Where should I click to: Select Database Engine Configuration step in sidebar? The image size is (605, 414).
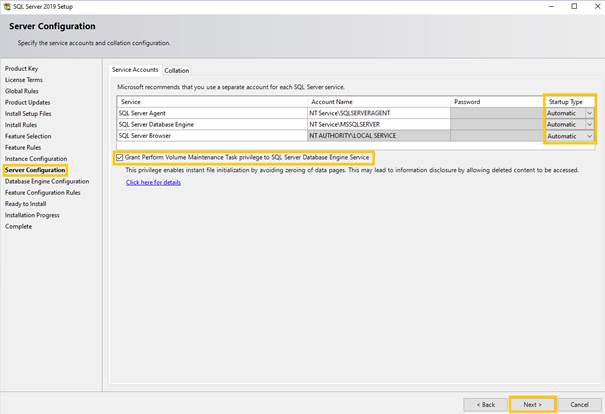47,181
